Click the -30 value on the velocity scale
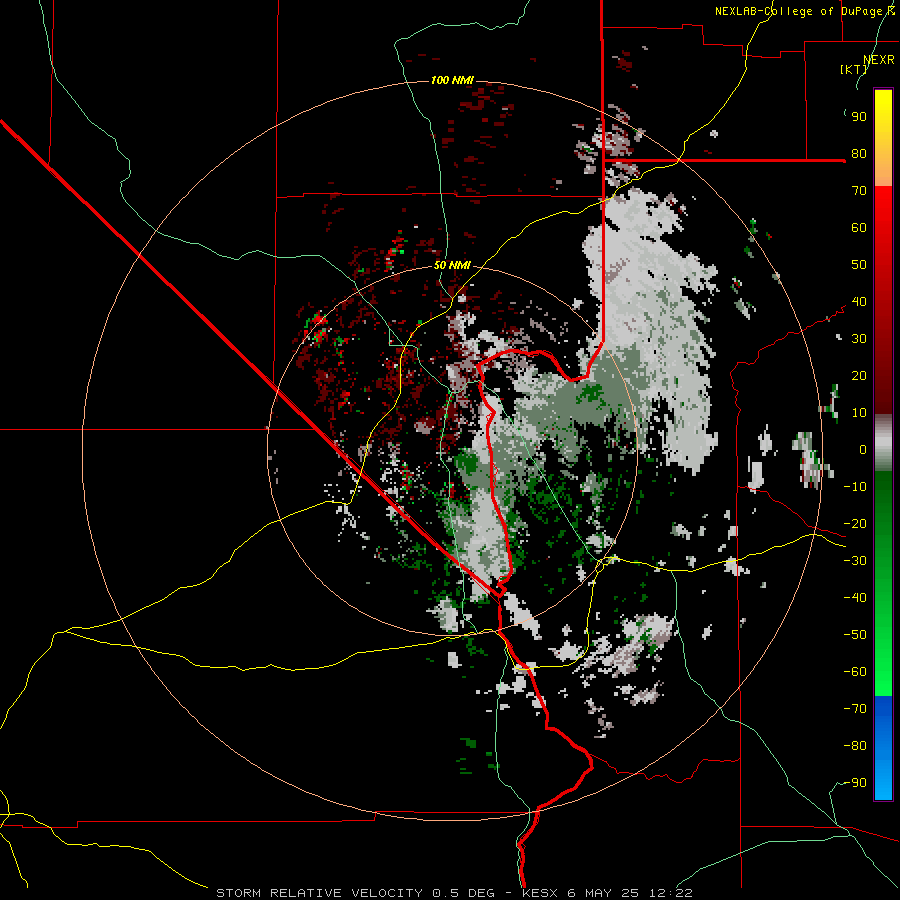The image size is (900, 900). click(x=855, y=561)
